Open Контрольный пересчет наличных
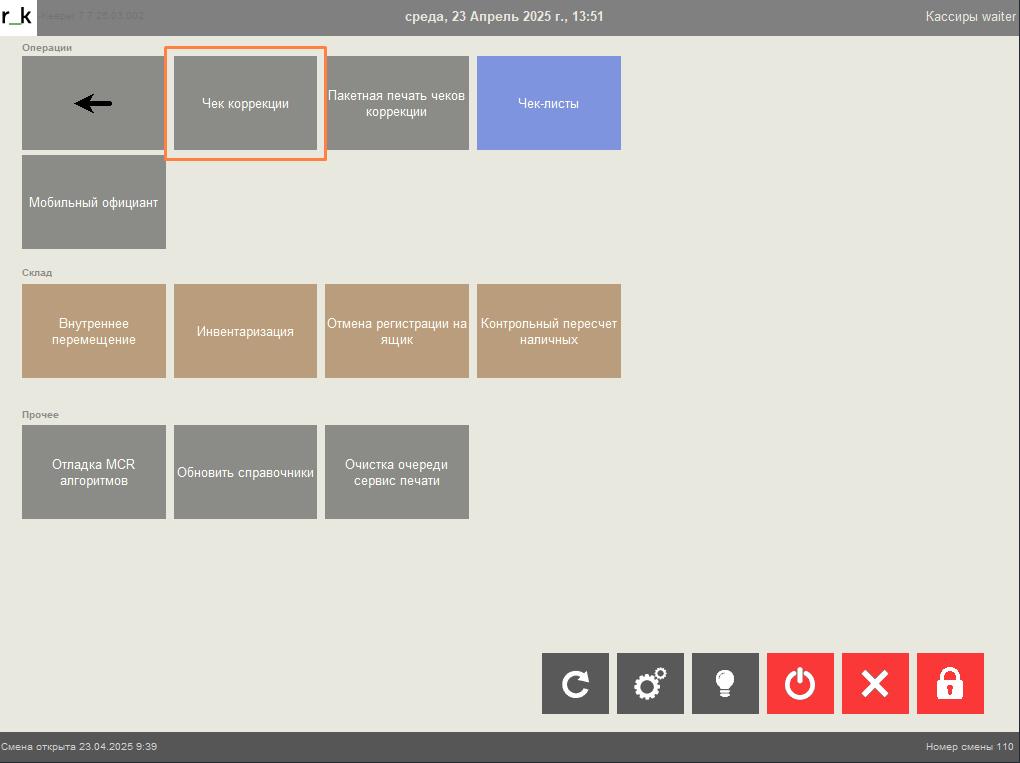Image resolution: width=1020 pixels, height=763 pixels. coord(548,331)
